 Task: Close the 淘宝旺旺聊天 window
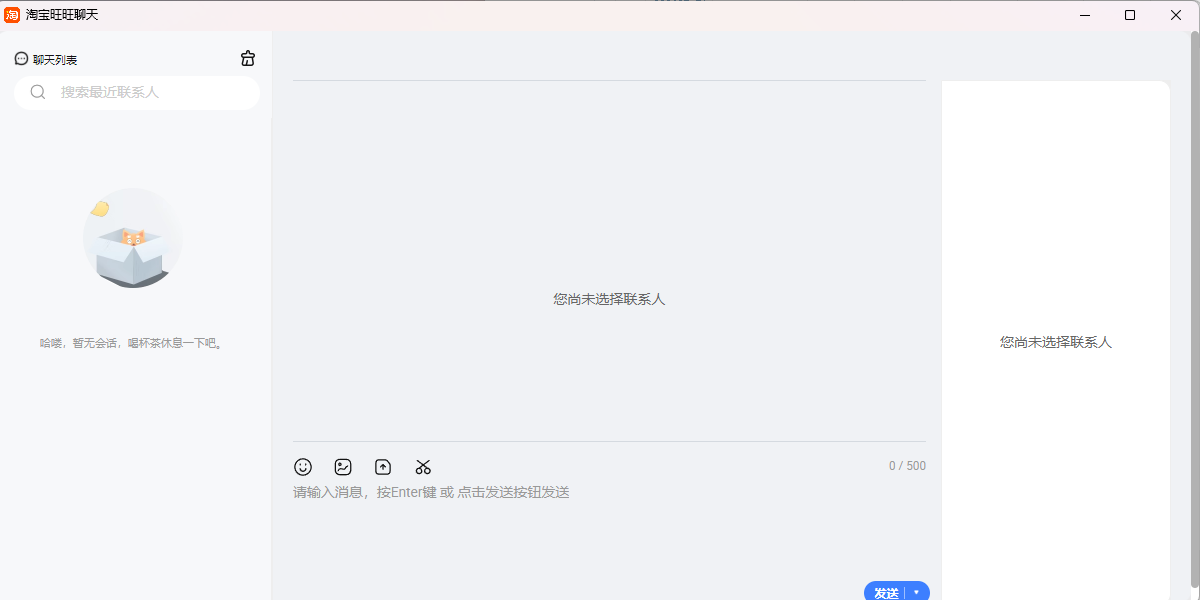tap(1176, 15)
